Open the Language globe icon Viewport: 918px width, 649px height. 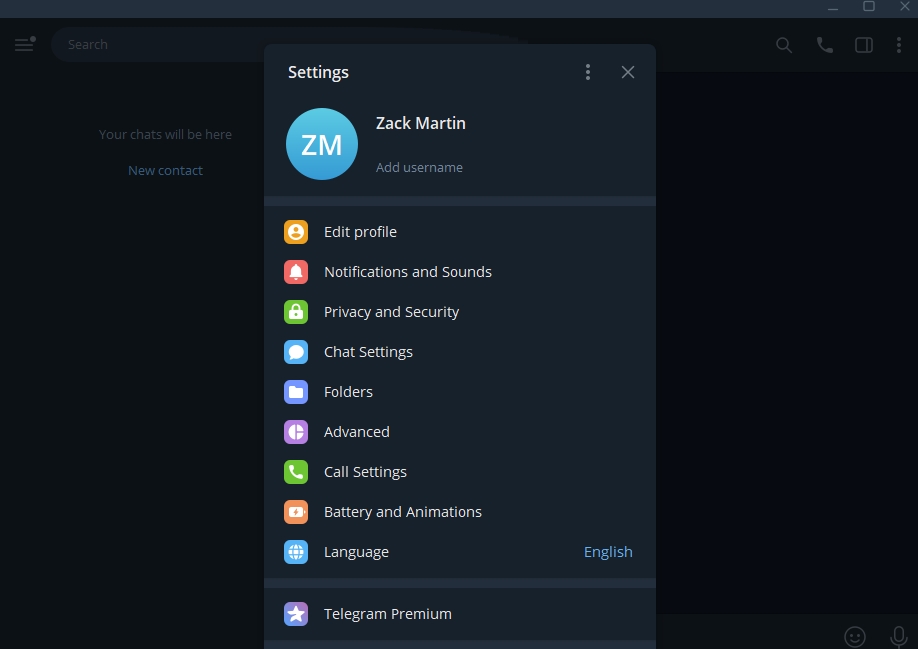click(296, 552)
